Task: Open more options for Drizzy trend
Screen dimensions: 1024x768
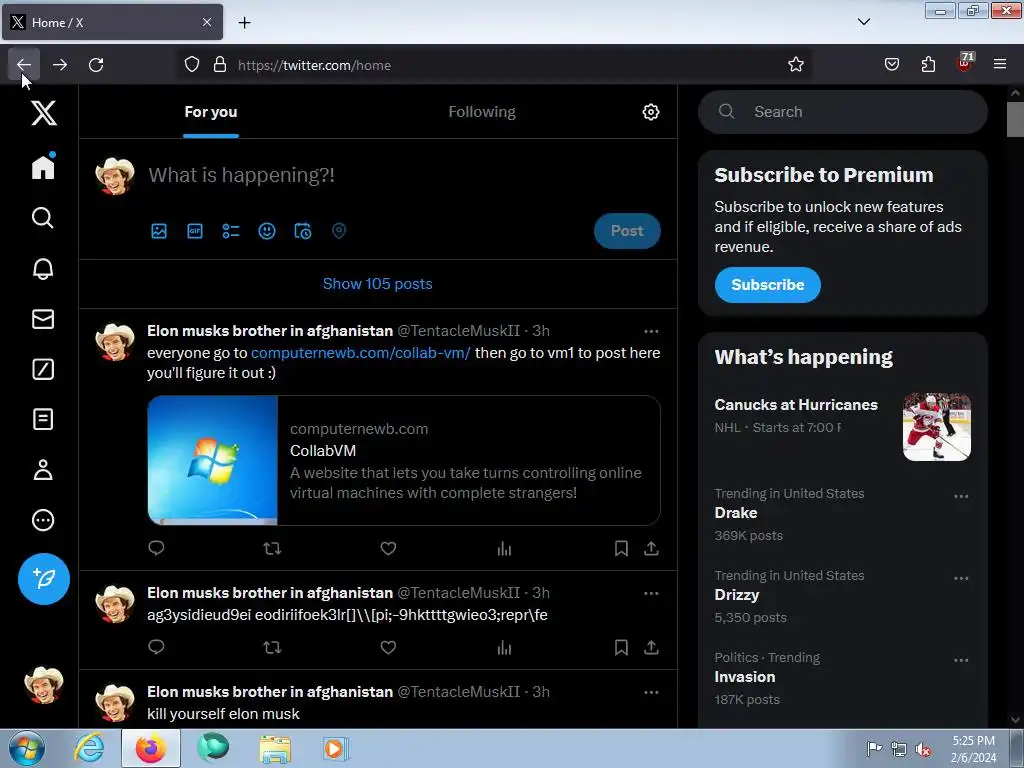Action: (961, 579)
